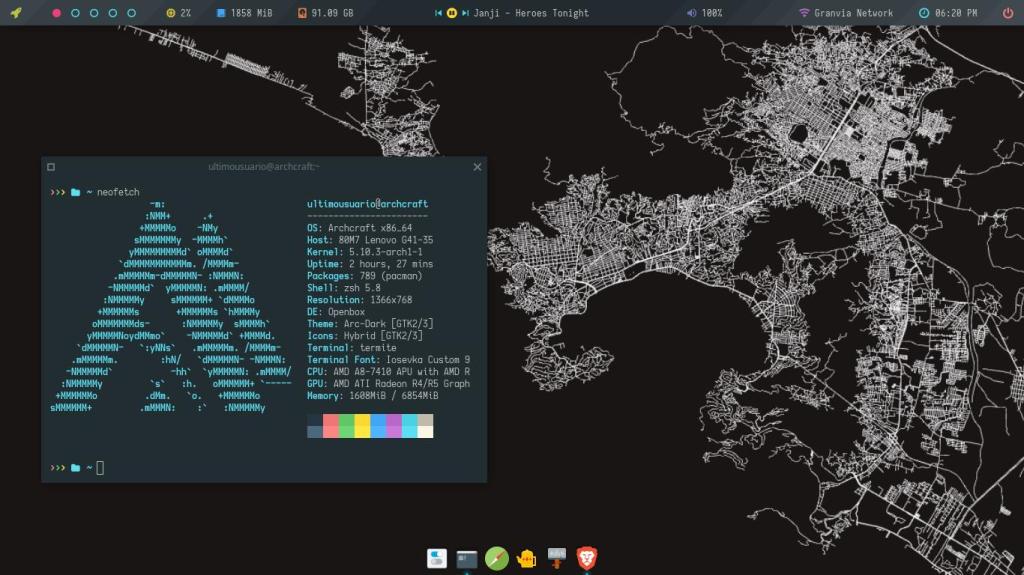
Task: Mute the volume using the speaker icon
Action: pyautogui.click(x=692, y=13)
